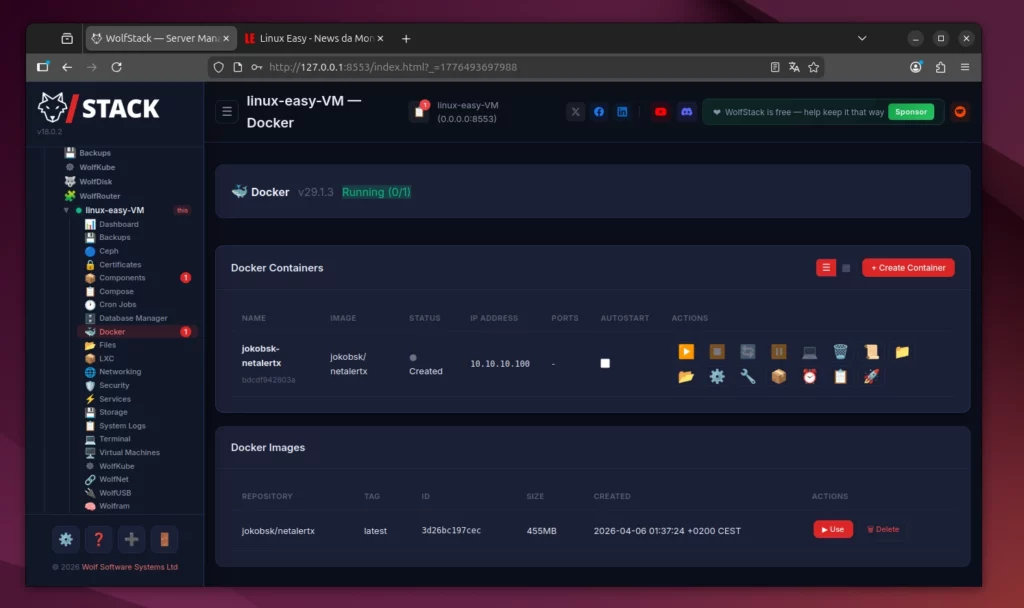This screenshot has height=608, width=1024.
Task: Pause the jokobsk-netalertx container
Action: 779,352
